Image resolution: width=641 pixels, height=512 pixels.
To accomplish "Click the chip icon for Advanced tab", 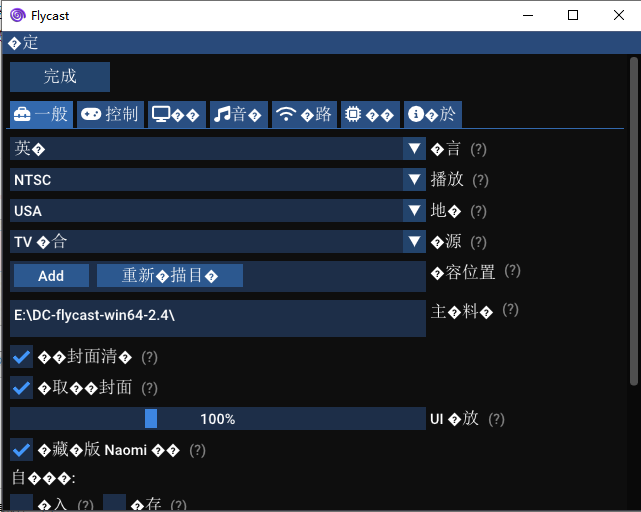I will pos(353,114).
